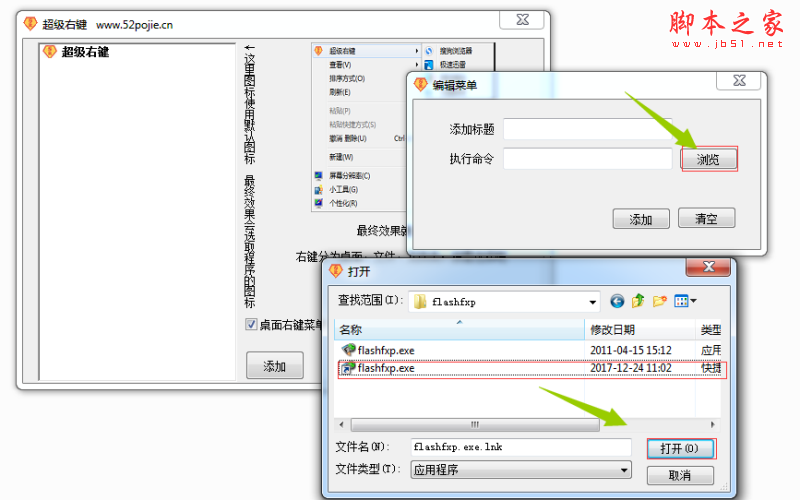This screenshot has width=800, height=500.
Task: Click the 2011-04-15 15:12 date cell
Action: (x=631, y=350)
